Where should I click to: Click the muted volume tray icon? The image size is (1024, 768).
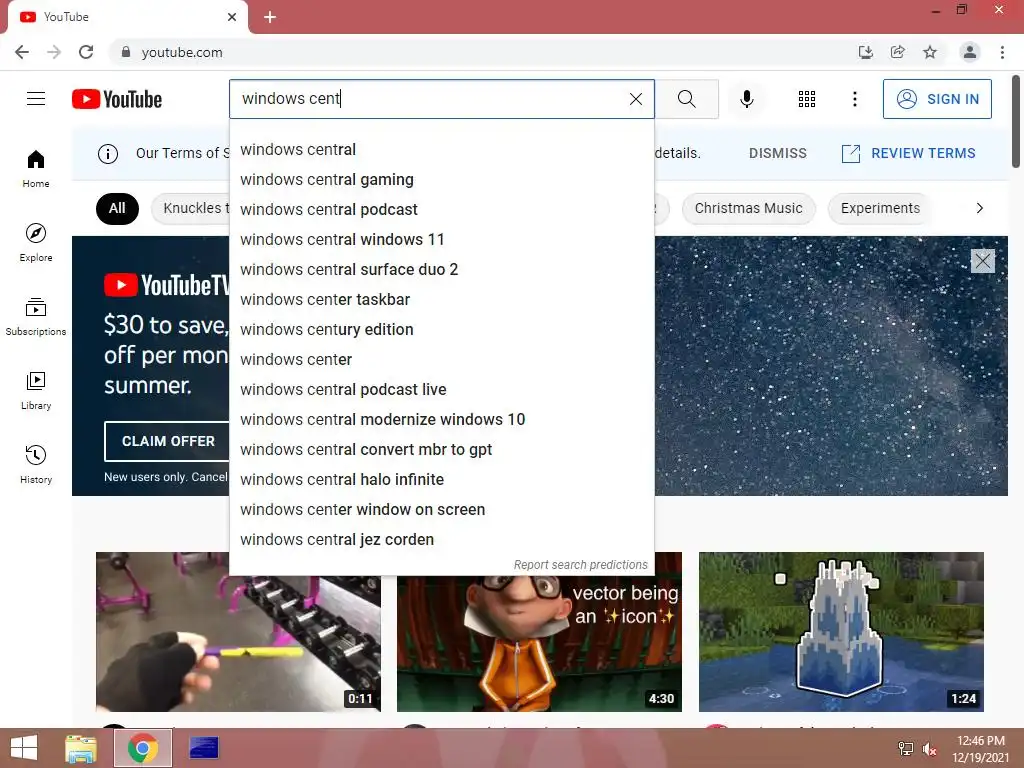pos(929,749)
